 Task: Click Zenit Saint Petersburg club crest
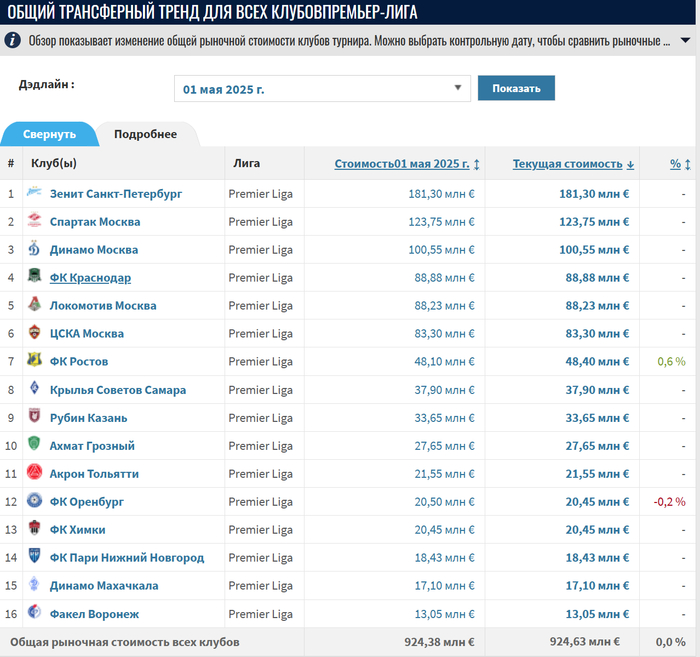point(34,192)
